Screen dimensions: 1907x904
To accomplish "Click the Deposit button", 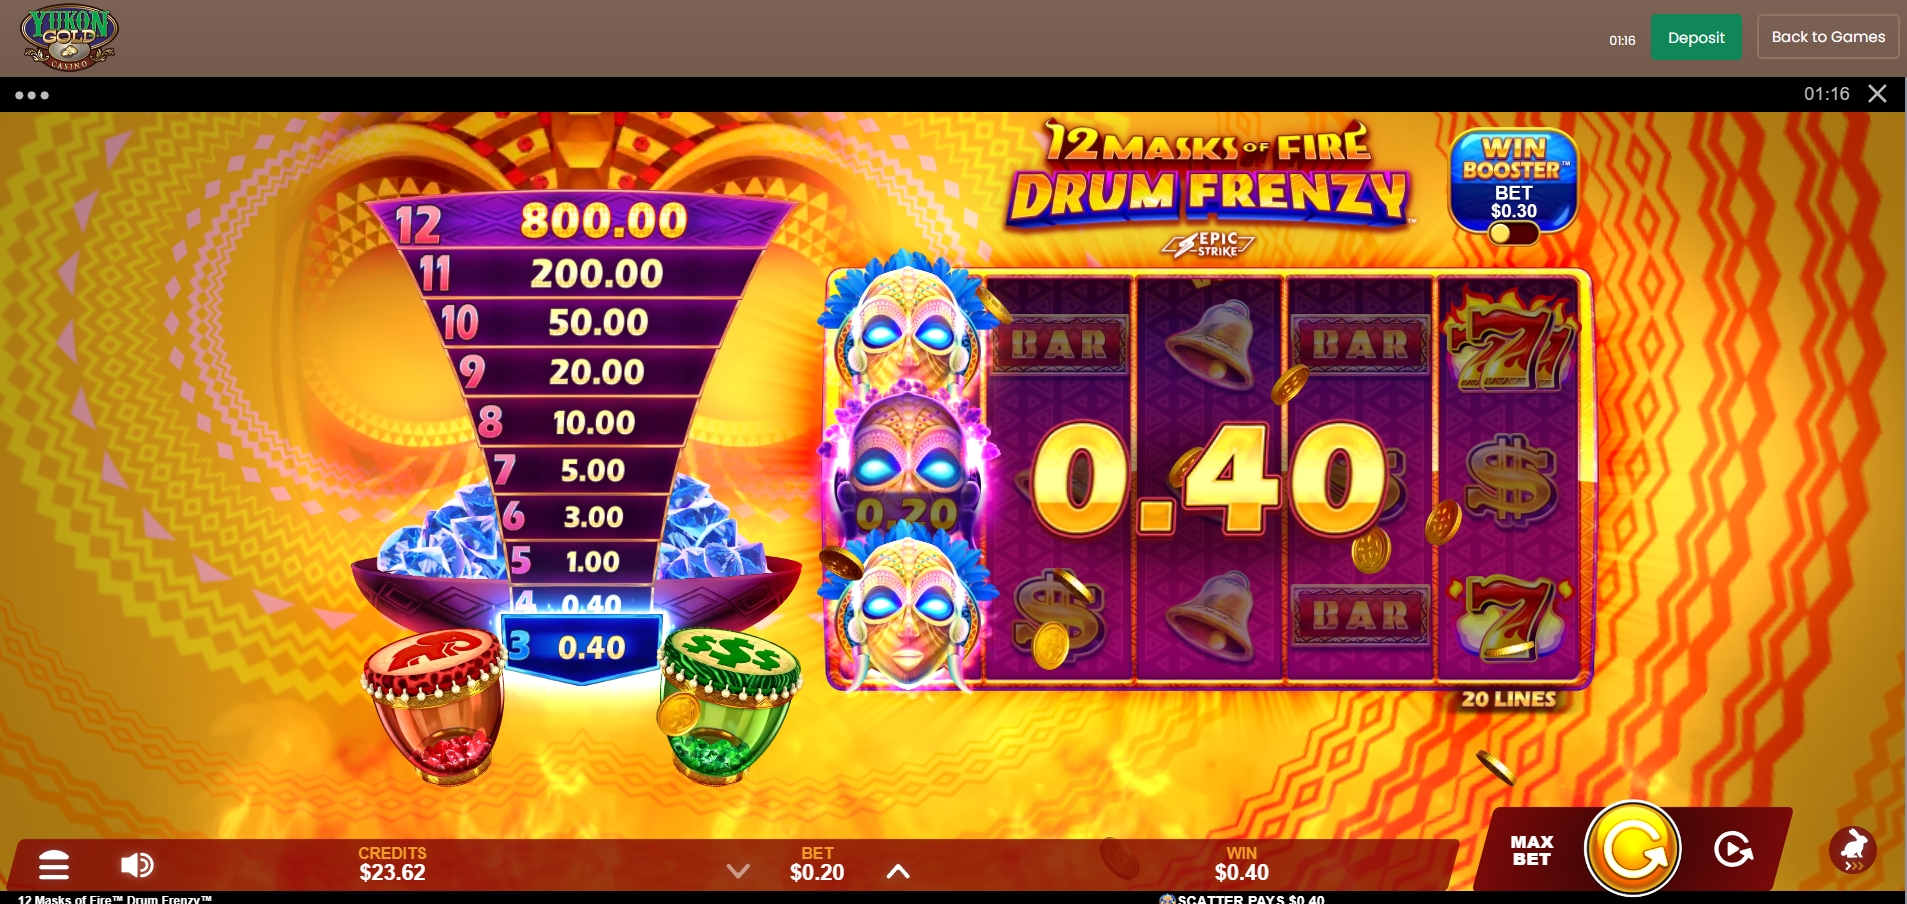I will (1696, 38).
